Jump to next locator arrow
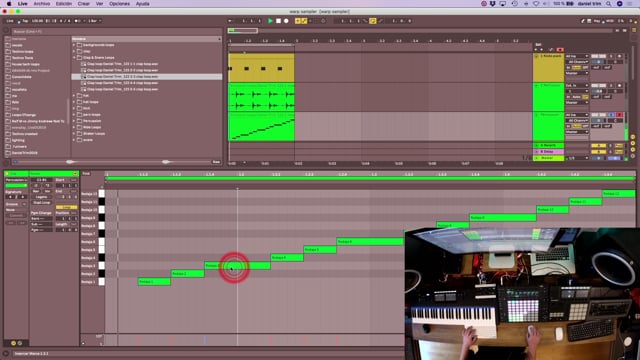 pyautogui.click(x=542, y=50)
